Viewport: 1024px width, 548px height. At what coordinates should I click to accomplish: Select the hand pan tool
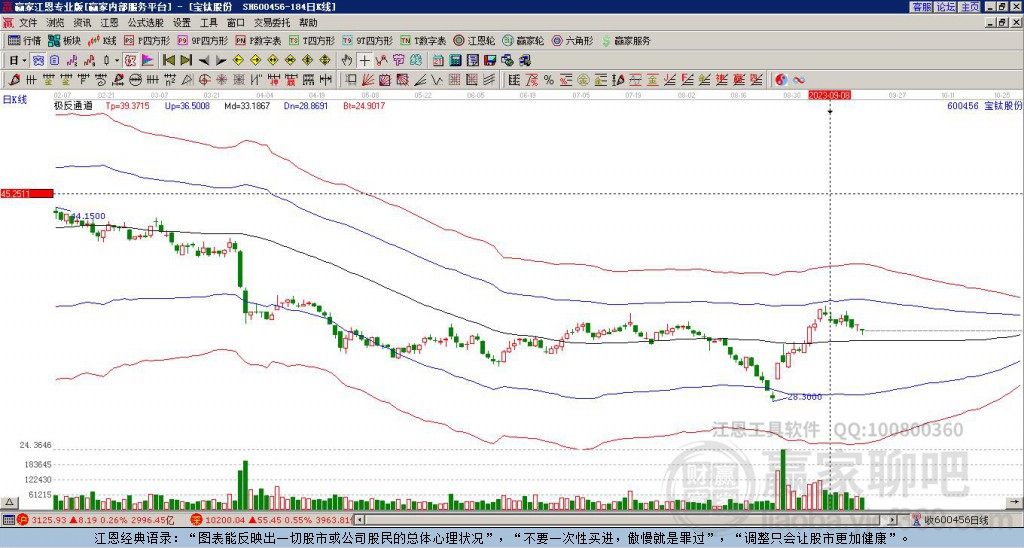coord(346,61)
